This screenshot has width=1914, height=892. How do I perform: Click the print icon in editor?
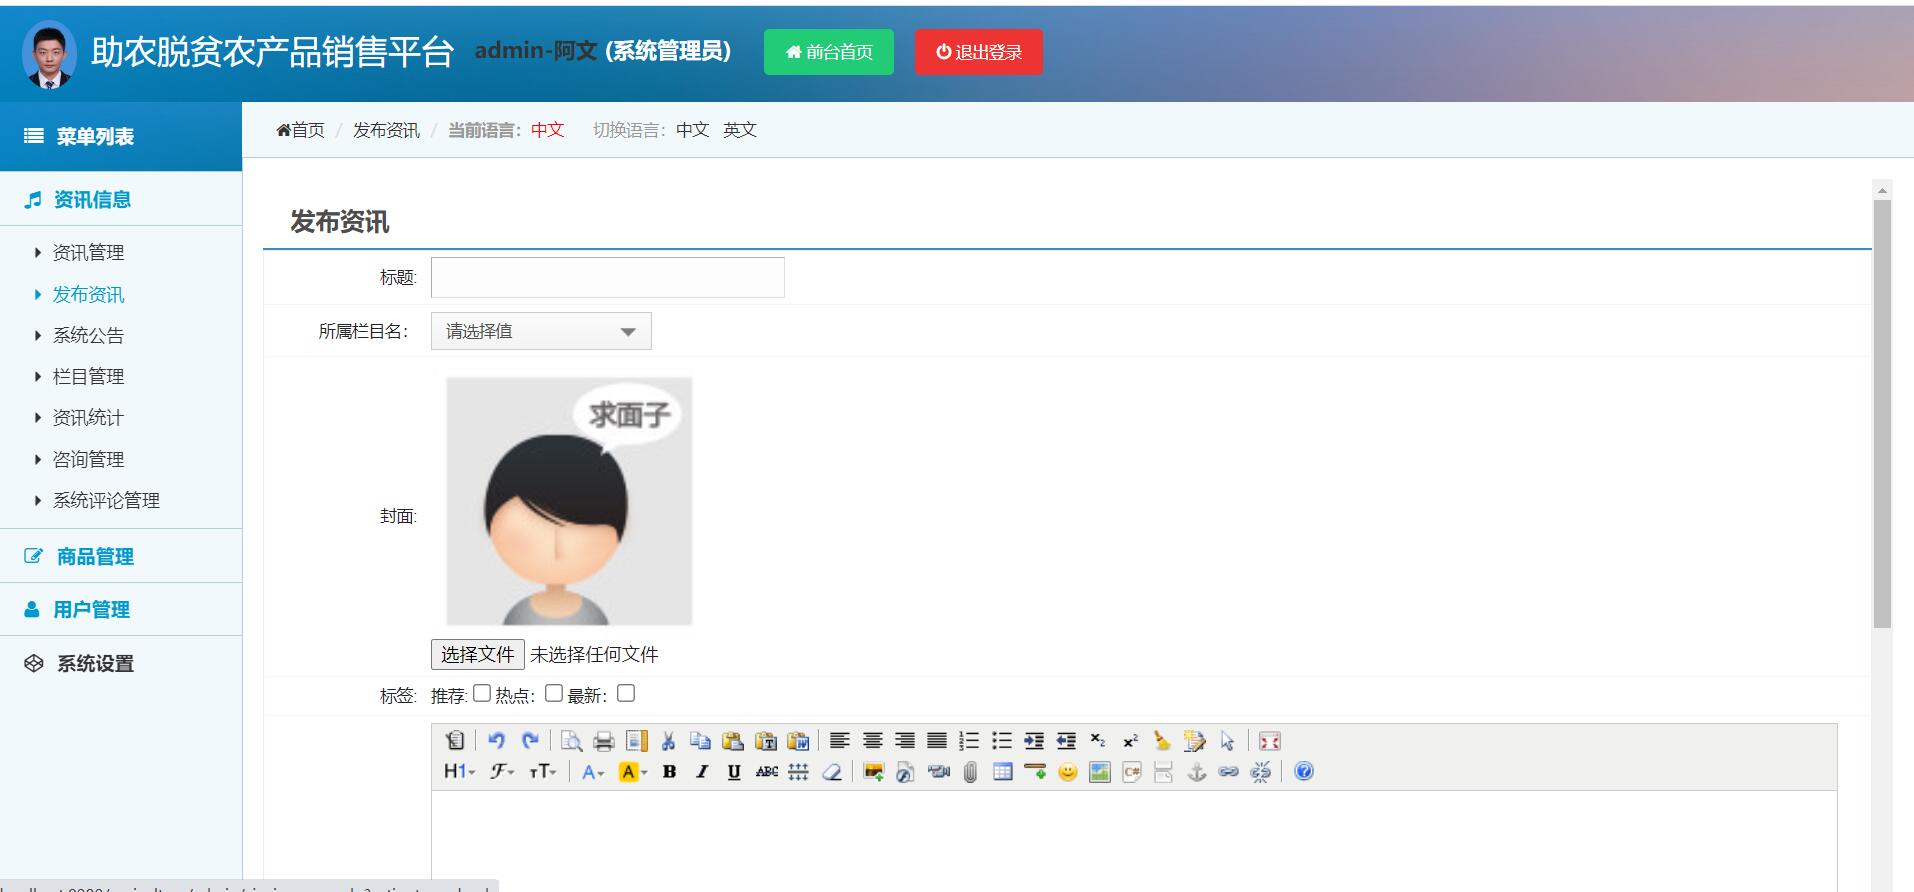pyautogui.click(x=604, y=741)
